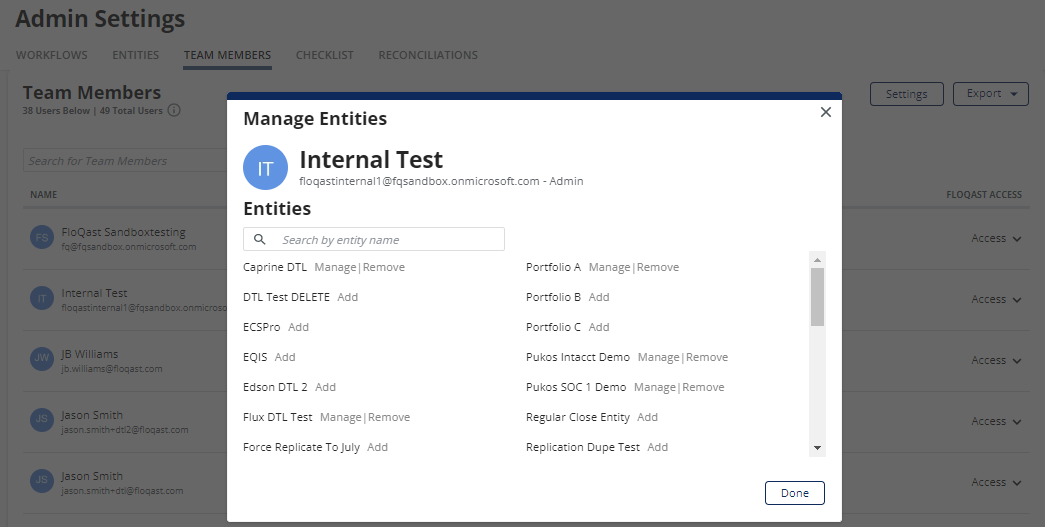Click jb.williams@floqast.com email text
1045x527 pixels.
point(112,368)
